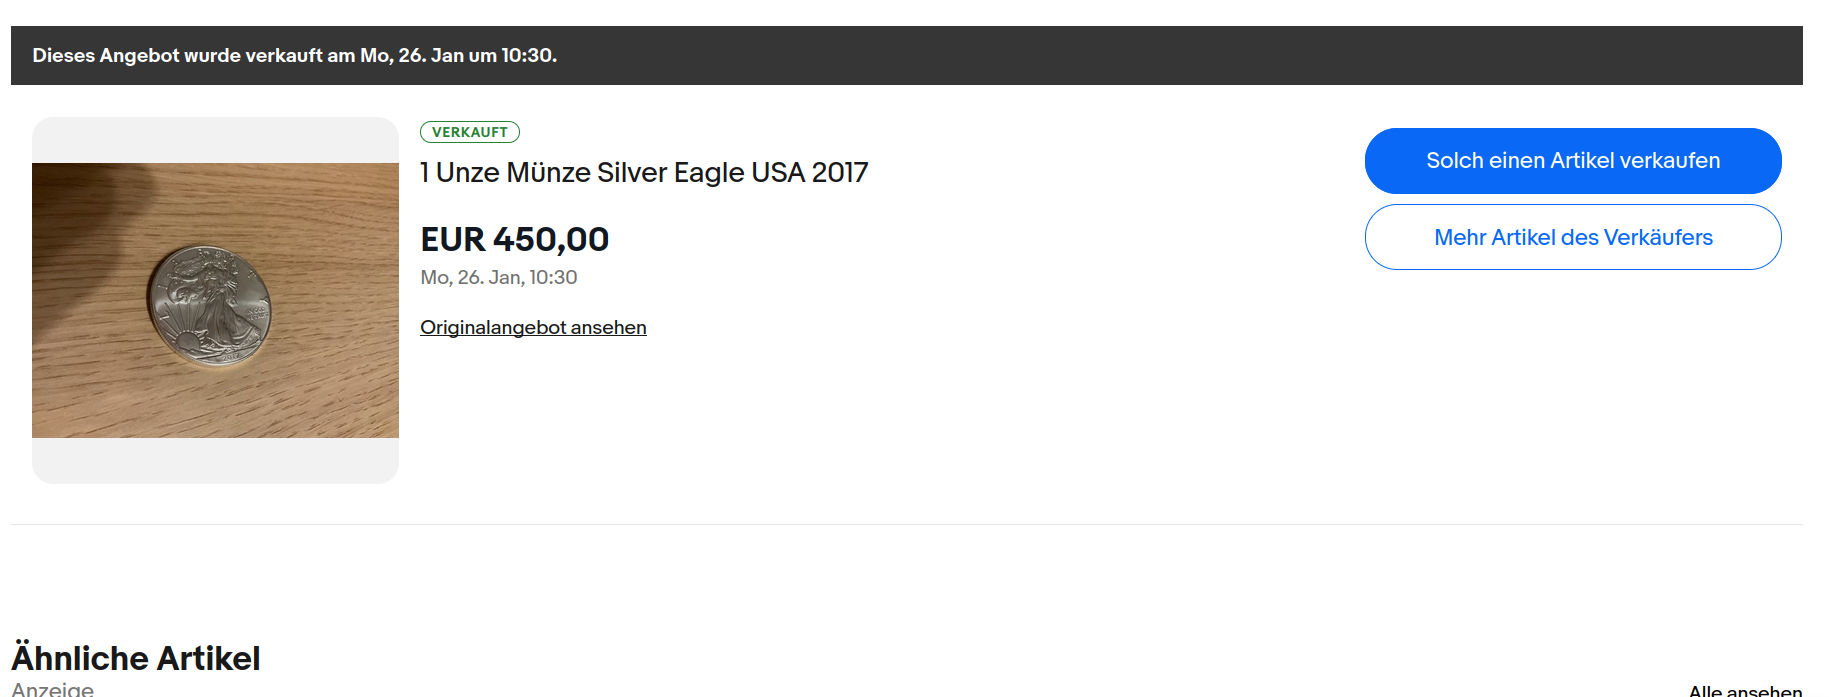The image size is (1829, 697).
Task: Click 'Alle ansehen' for similar items
Action: 1744,690
